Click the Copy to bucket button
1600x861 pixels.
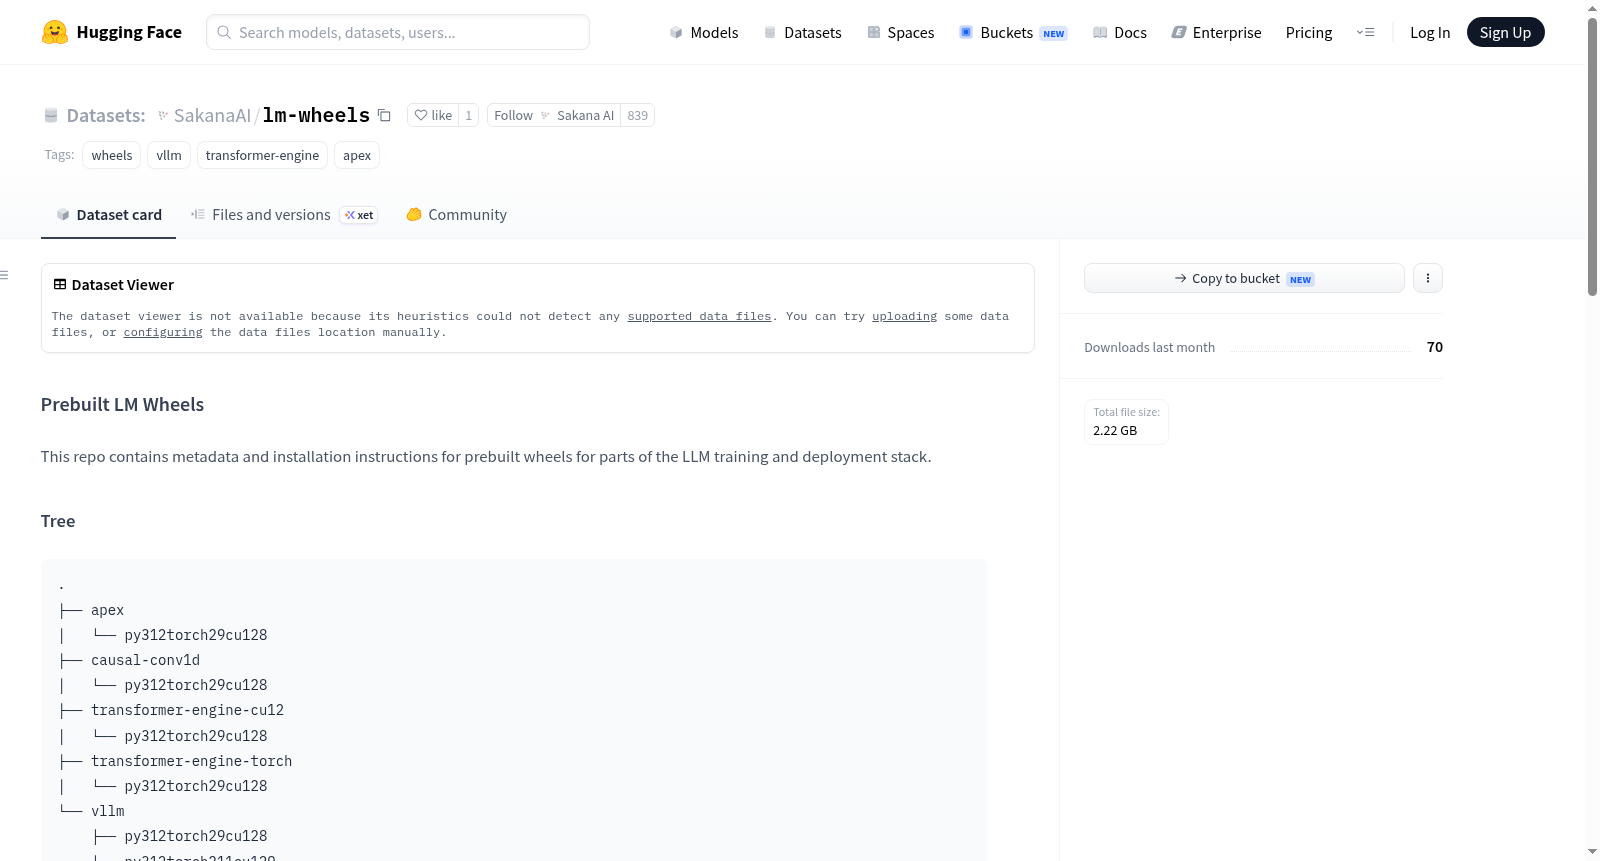click(1244, 278)
